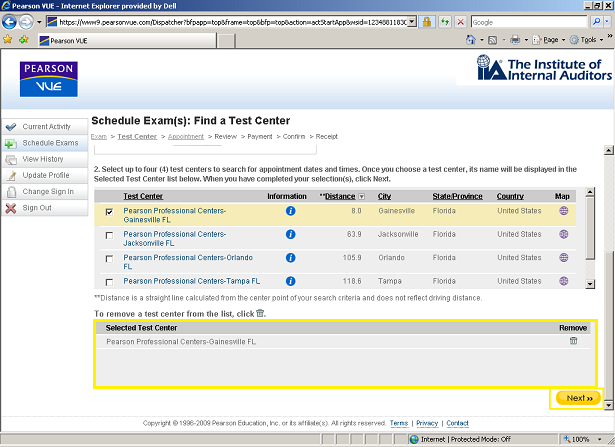Open the zoom level dropdown at 100%
The height and width of the screenshot is (447, 615).
pyautogui.click(x=584, y=439)
